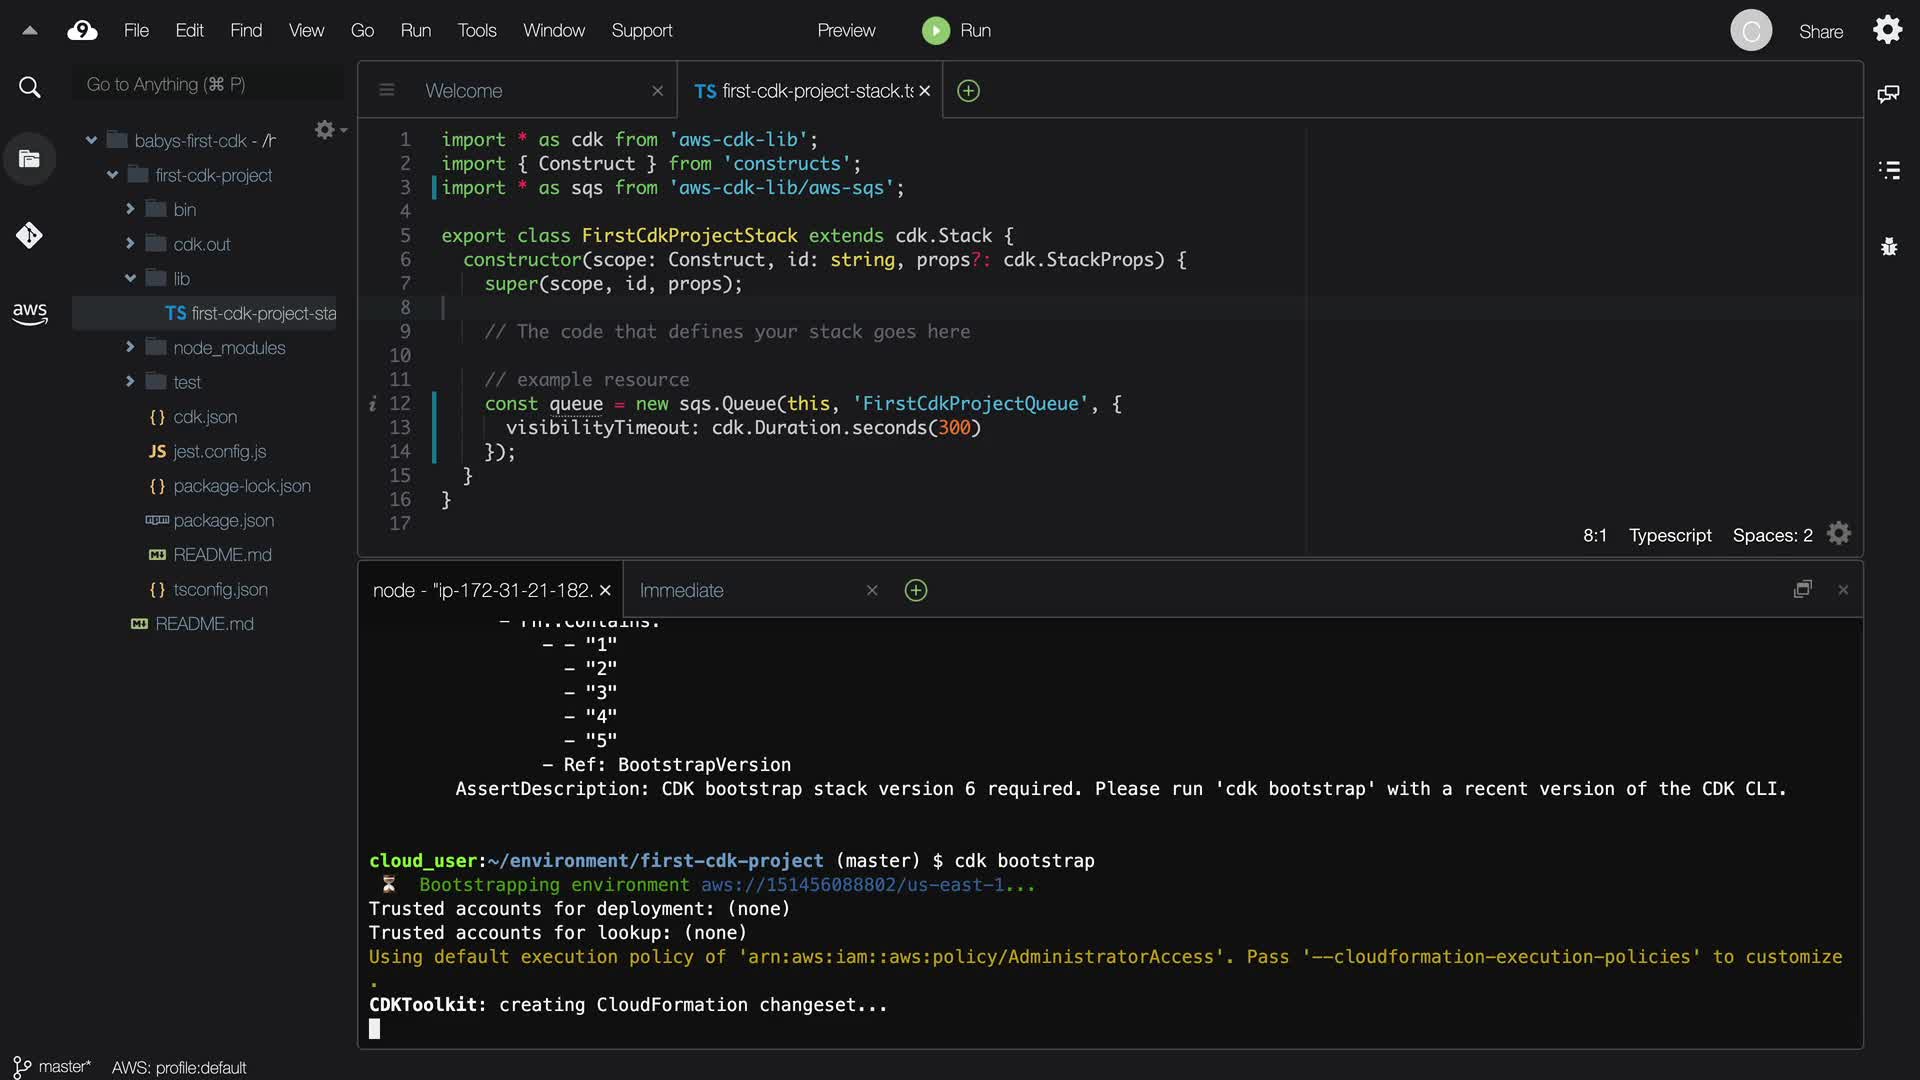Open the Debugger bug icon
The height and width of the screenshot is (1080, 1920).
pyautogui.click(x=1888, y=246)
